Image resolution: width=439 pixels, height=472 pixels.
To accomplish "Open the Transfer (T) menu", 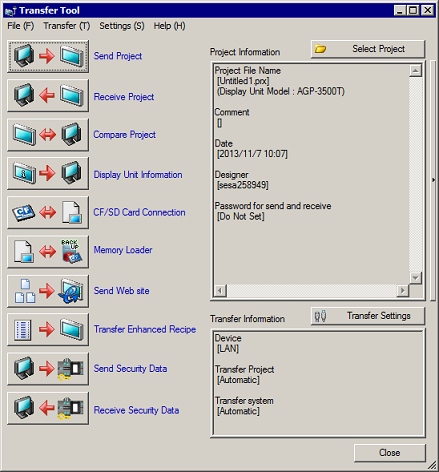I will pyautogui.click(x=67, y=26).
